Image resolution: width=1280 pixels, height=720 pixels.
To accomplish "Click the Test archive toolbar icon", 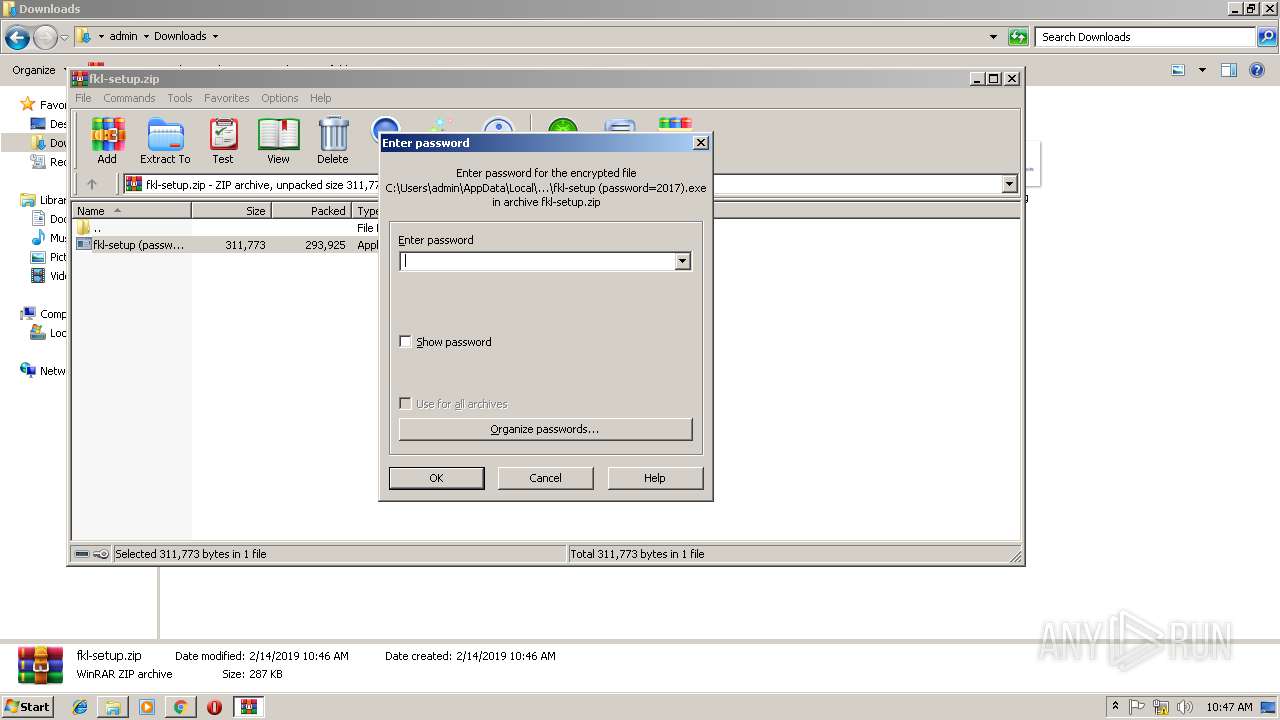I will (x=223, y=141).
